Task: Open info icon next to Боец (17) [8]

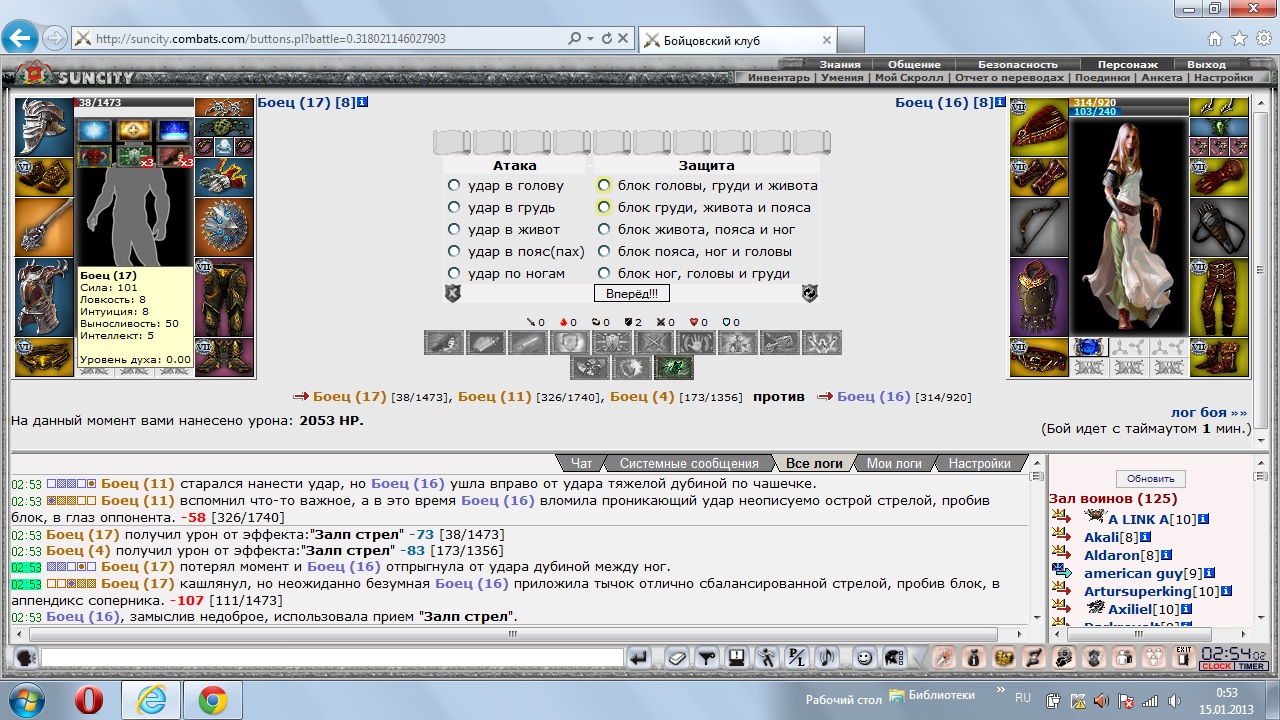Action: pos(362,102)
